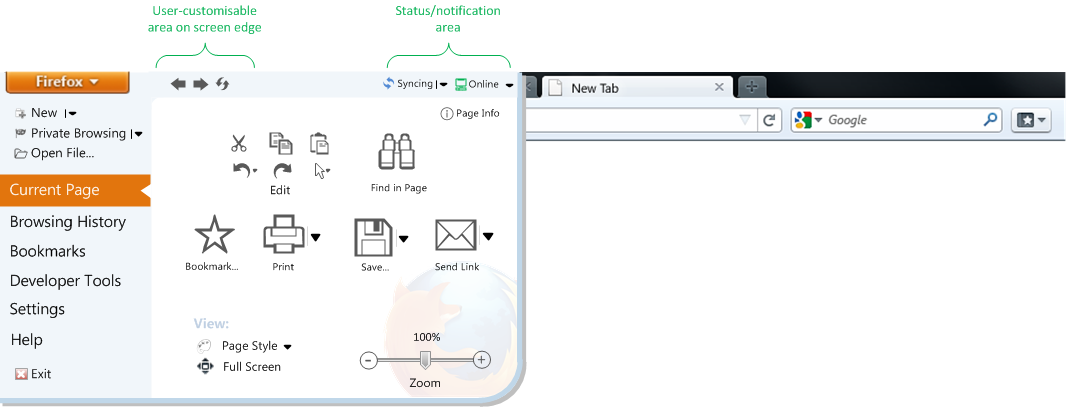Expand the New submenu arrow
This screenshot has width=1067, height=411.
pyautogui.click(x=72, y=114)
